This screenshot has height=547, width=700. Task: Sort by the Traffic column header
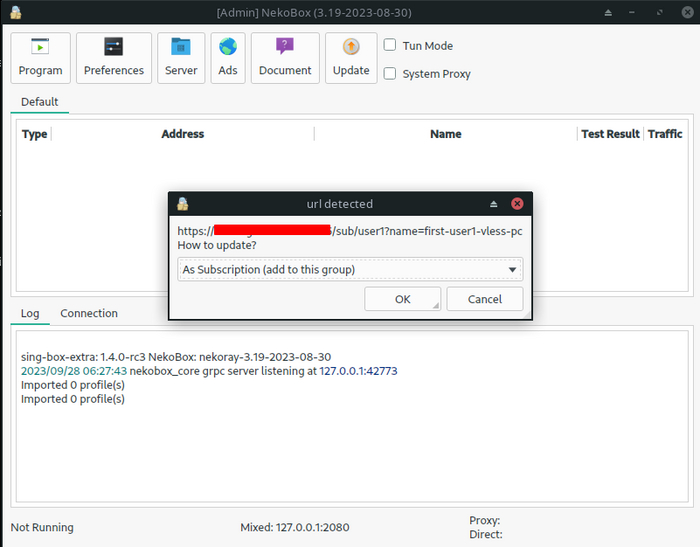click(665, 134)
